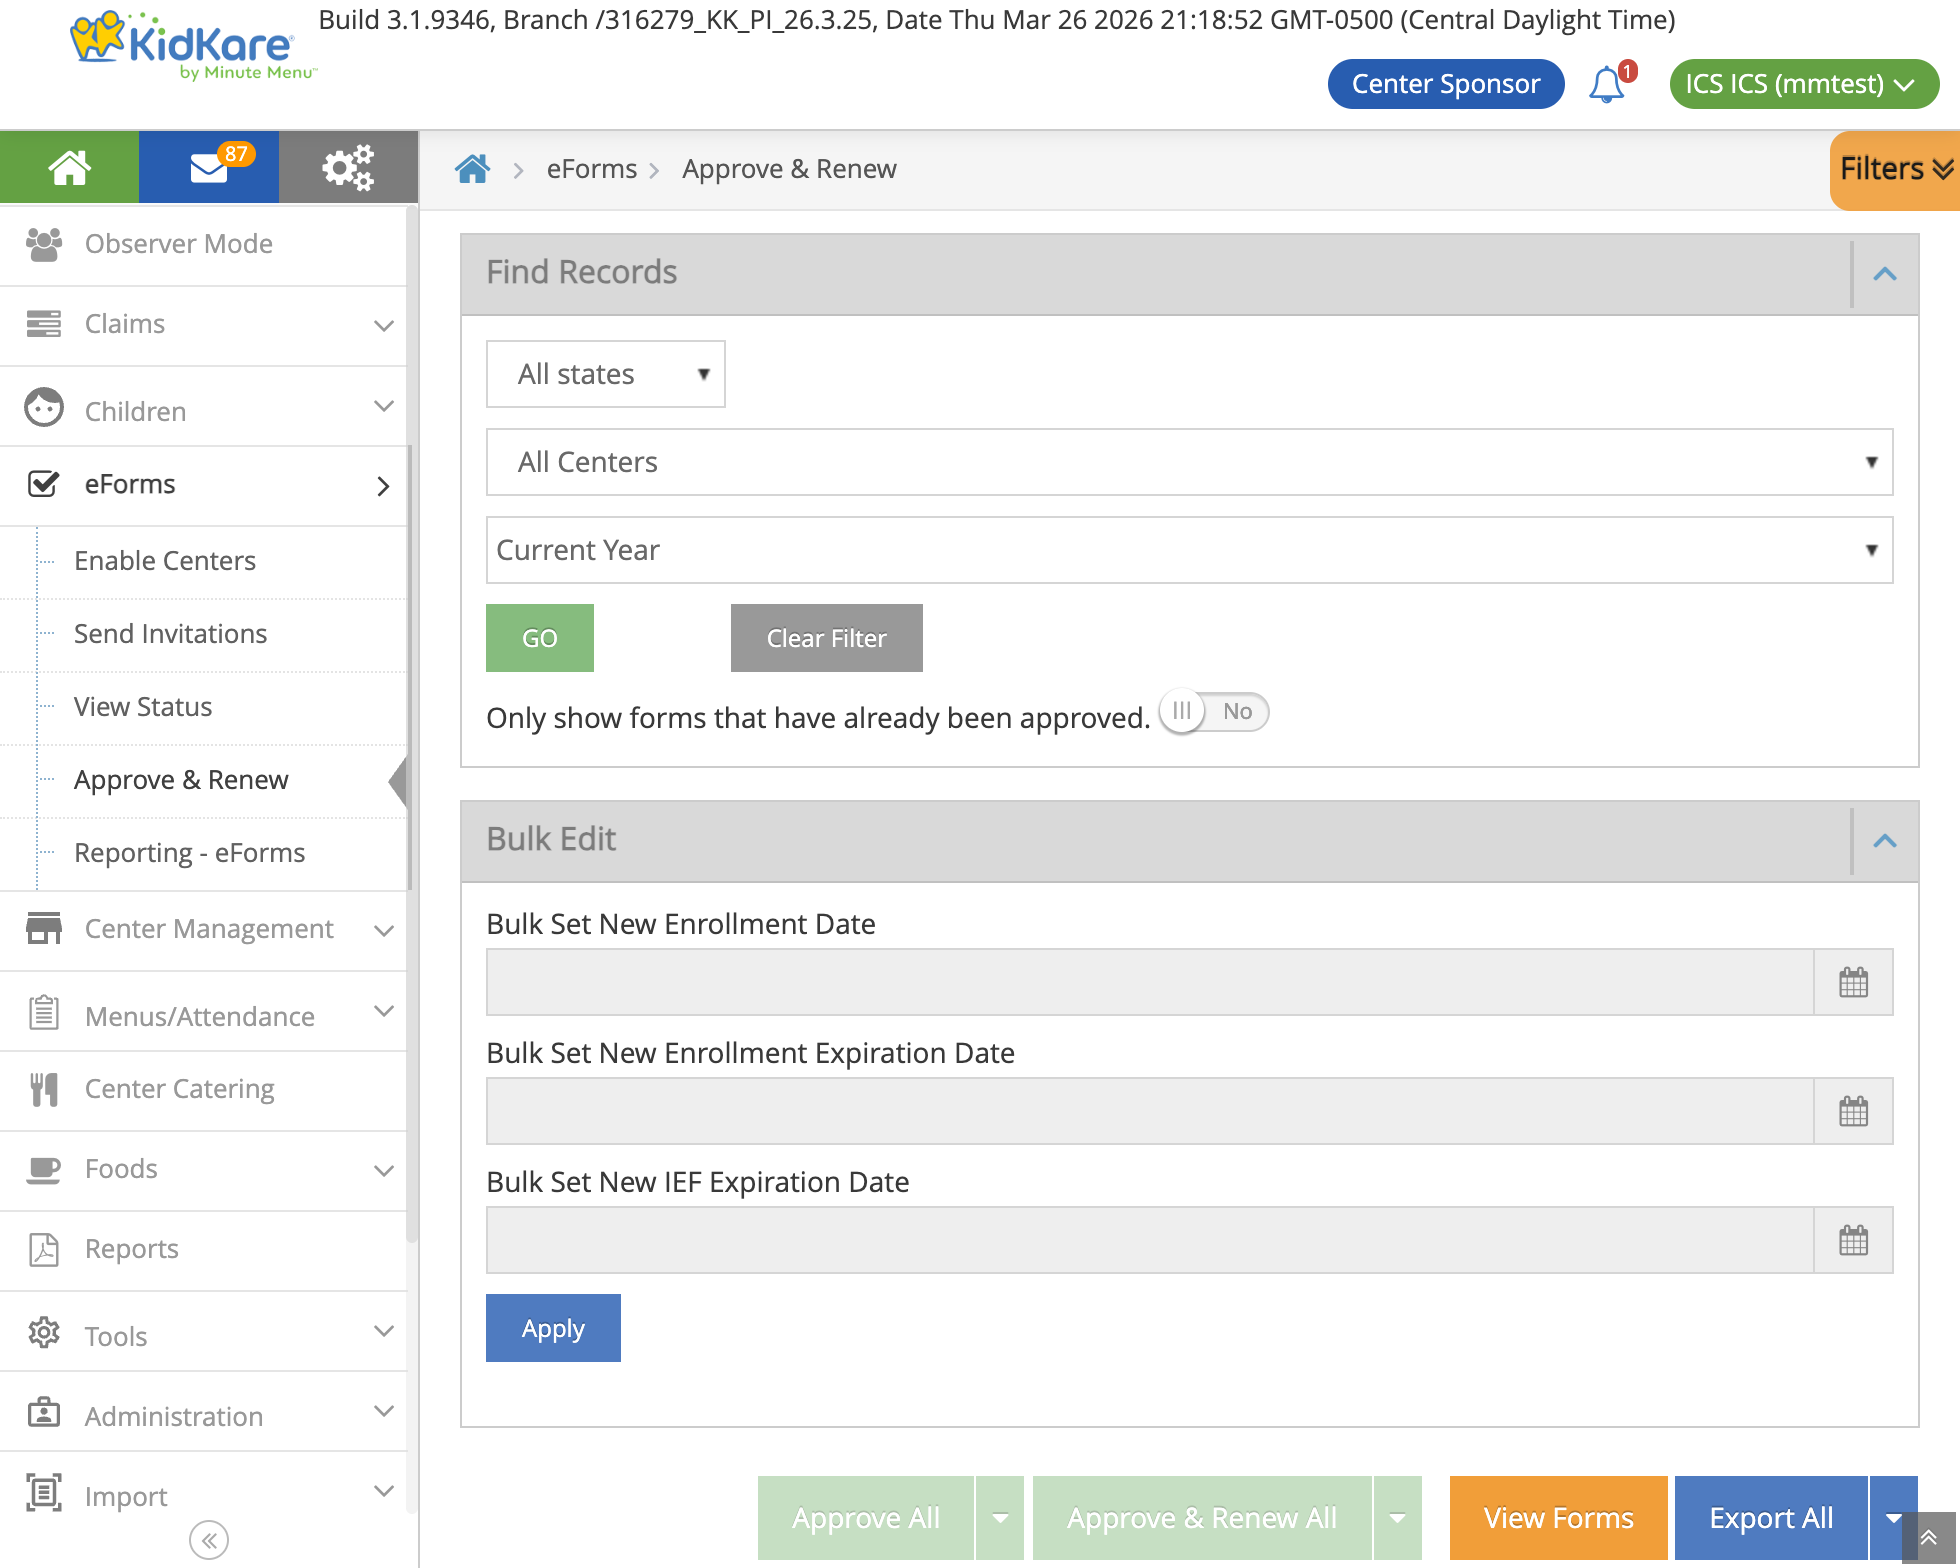Select the Observer Mode icon
This screenshot has width=1960, height=1568.
pyautogui.click(x=44, y=243)
